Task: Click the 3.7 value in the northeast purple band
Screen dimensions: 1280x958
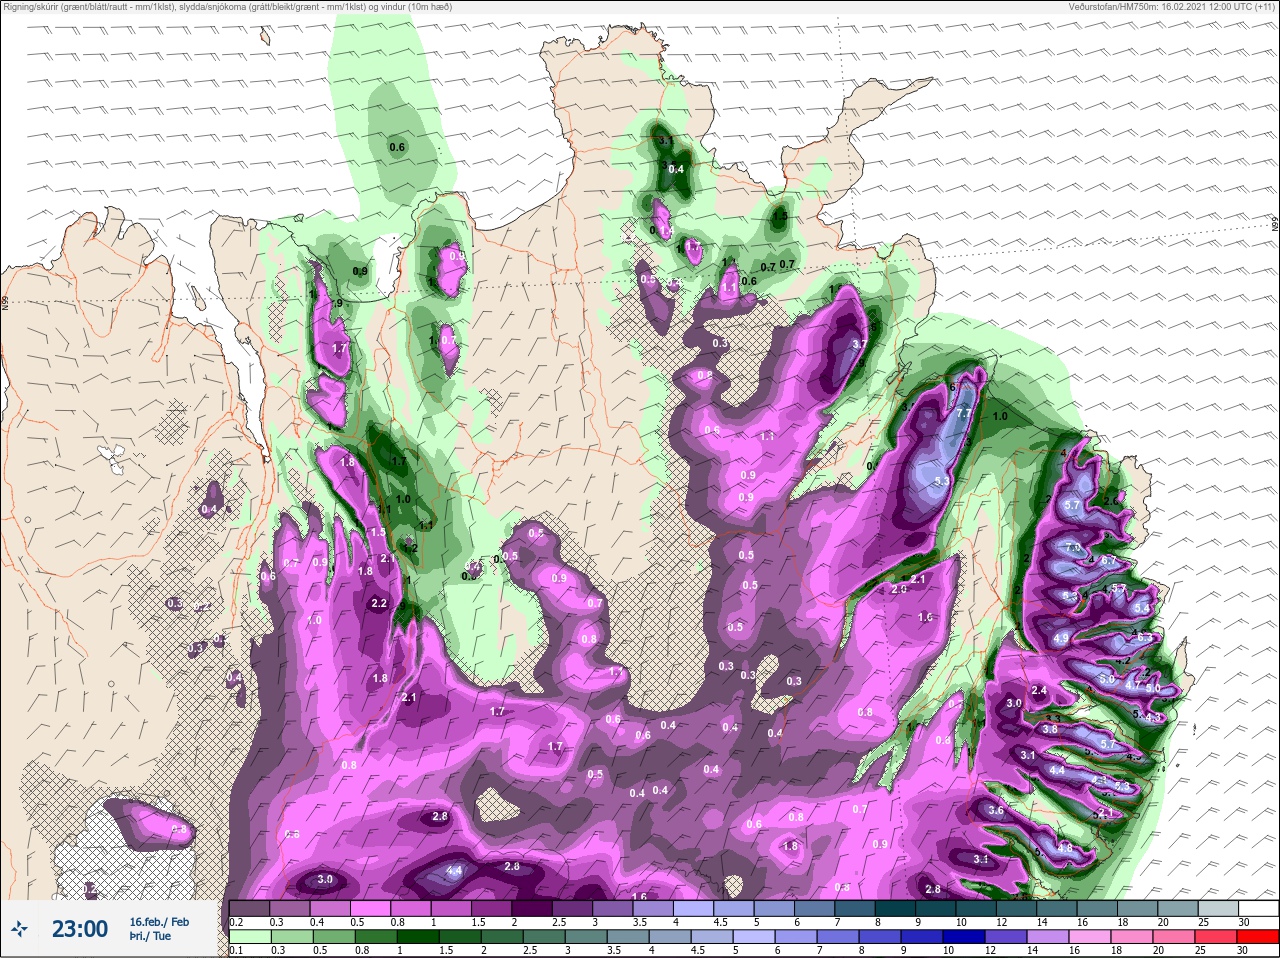Action: (x=858, y=344)
